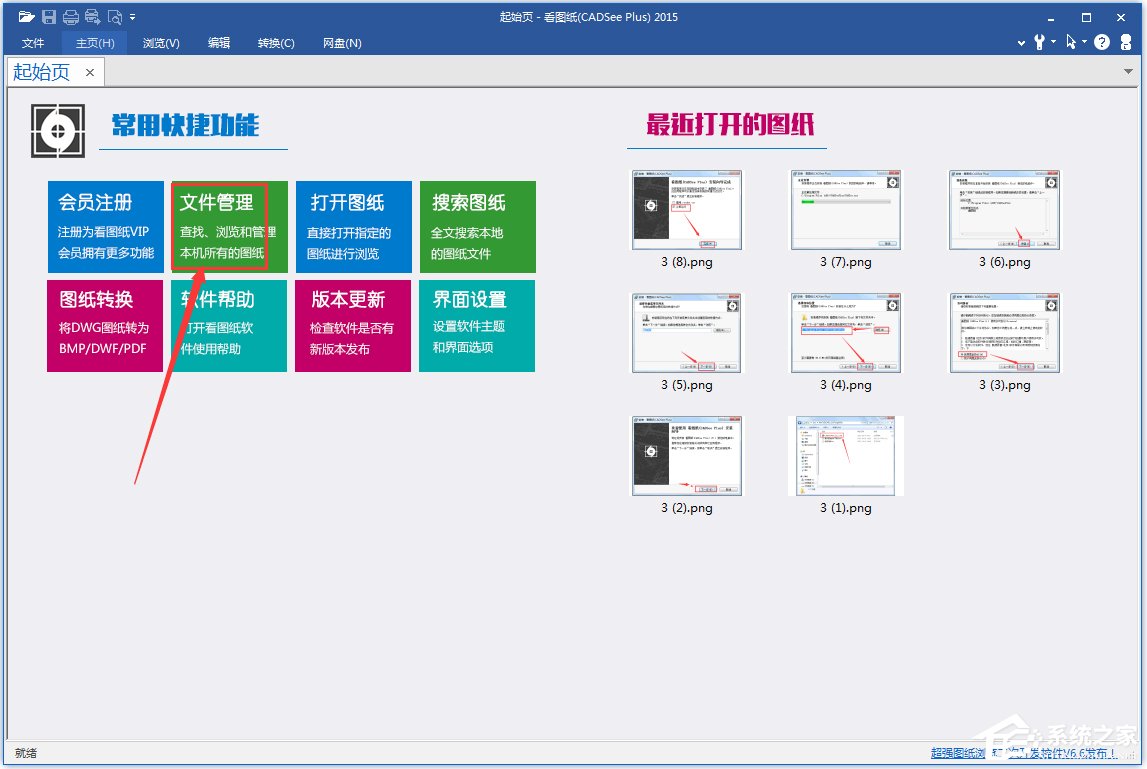Viewport: 1147px width, 769px height.
Task: Switch to the 网盘(L) menu
Action: click(342, 43)
